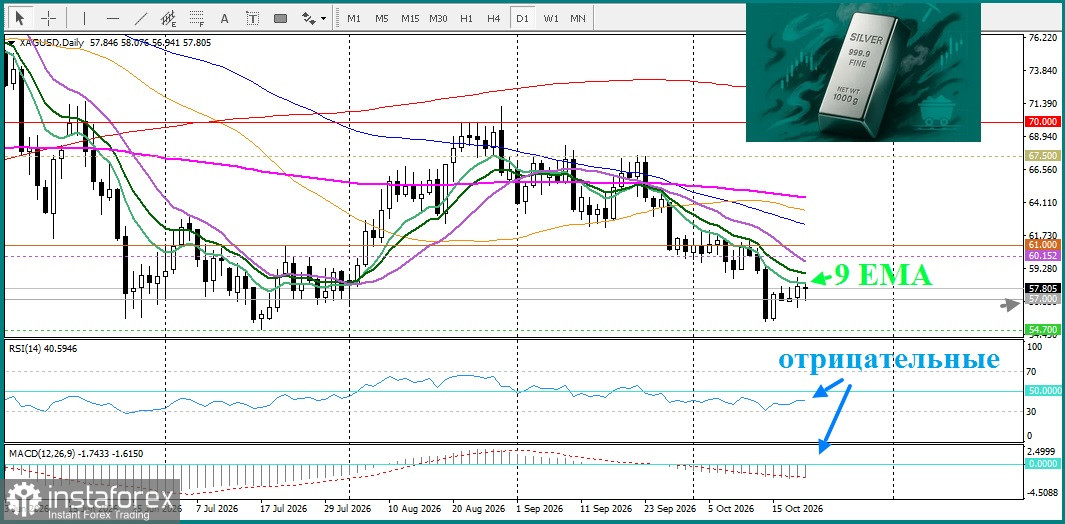Click the 71.390 price scale value
The width and height of the screenshot is (1065, 524).
(x=1043, y=103)
